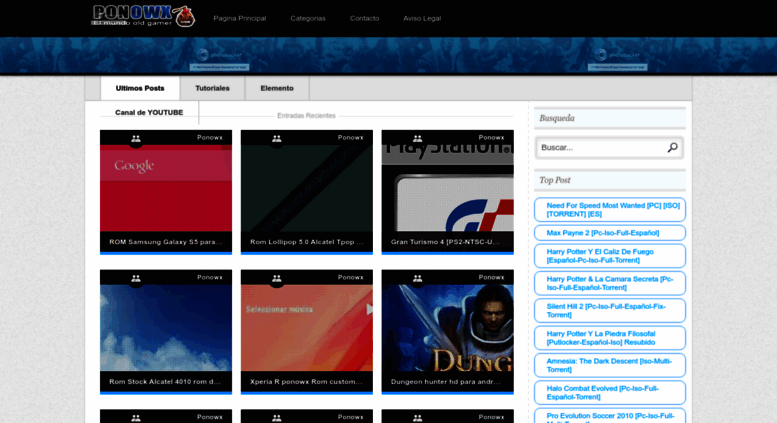
Task: Open the Gran Turismo 4 post thumbnail
Action: point(447,188)
